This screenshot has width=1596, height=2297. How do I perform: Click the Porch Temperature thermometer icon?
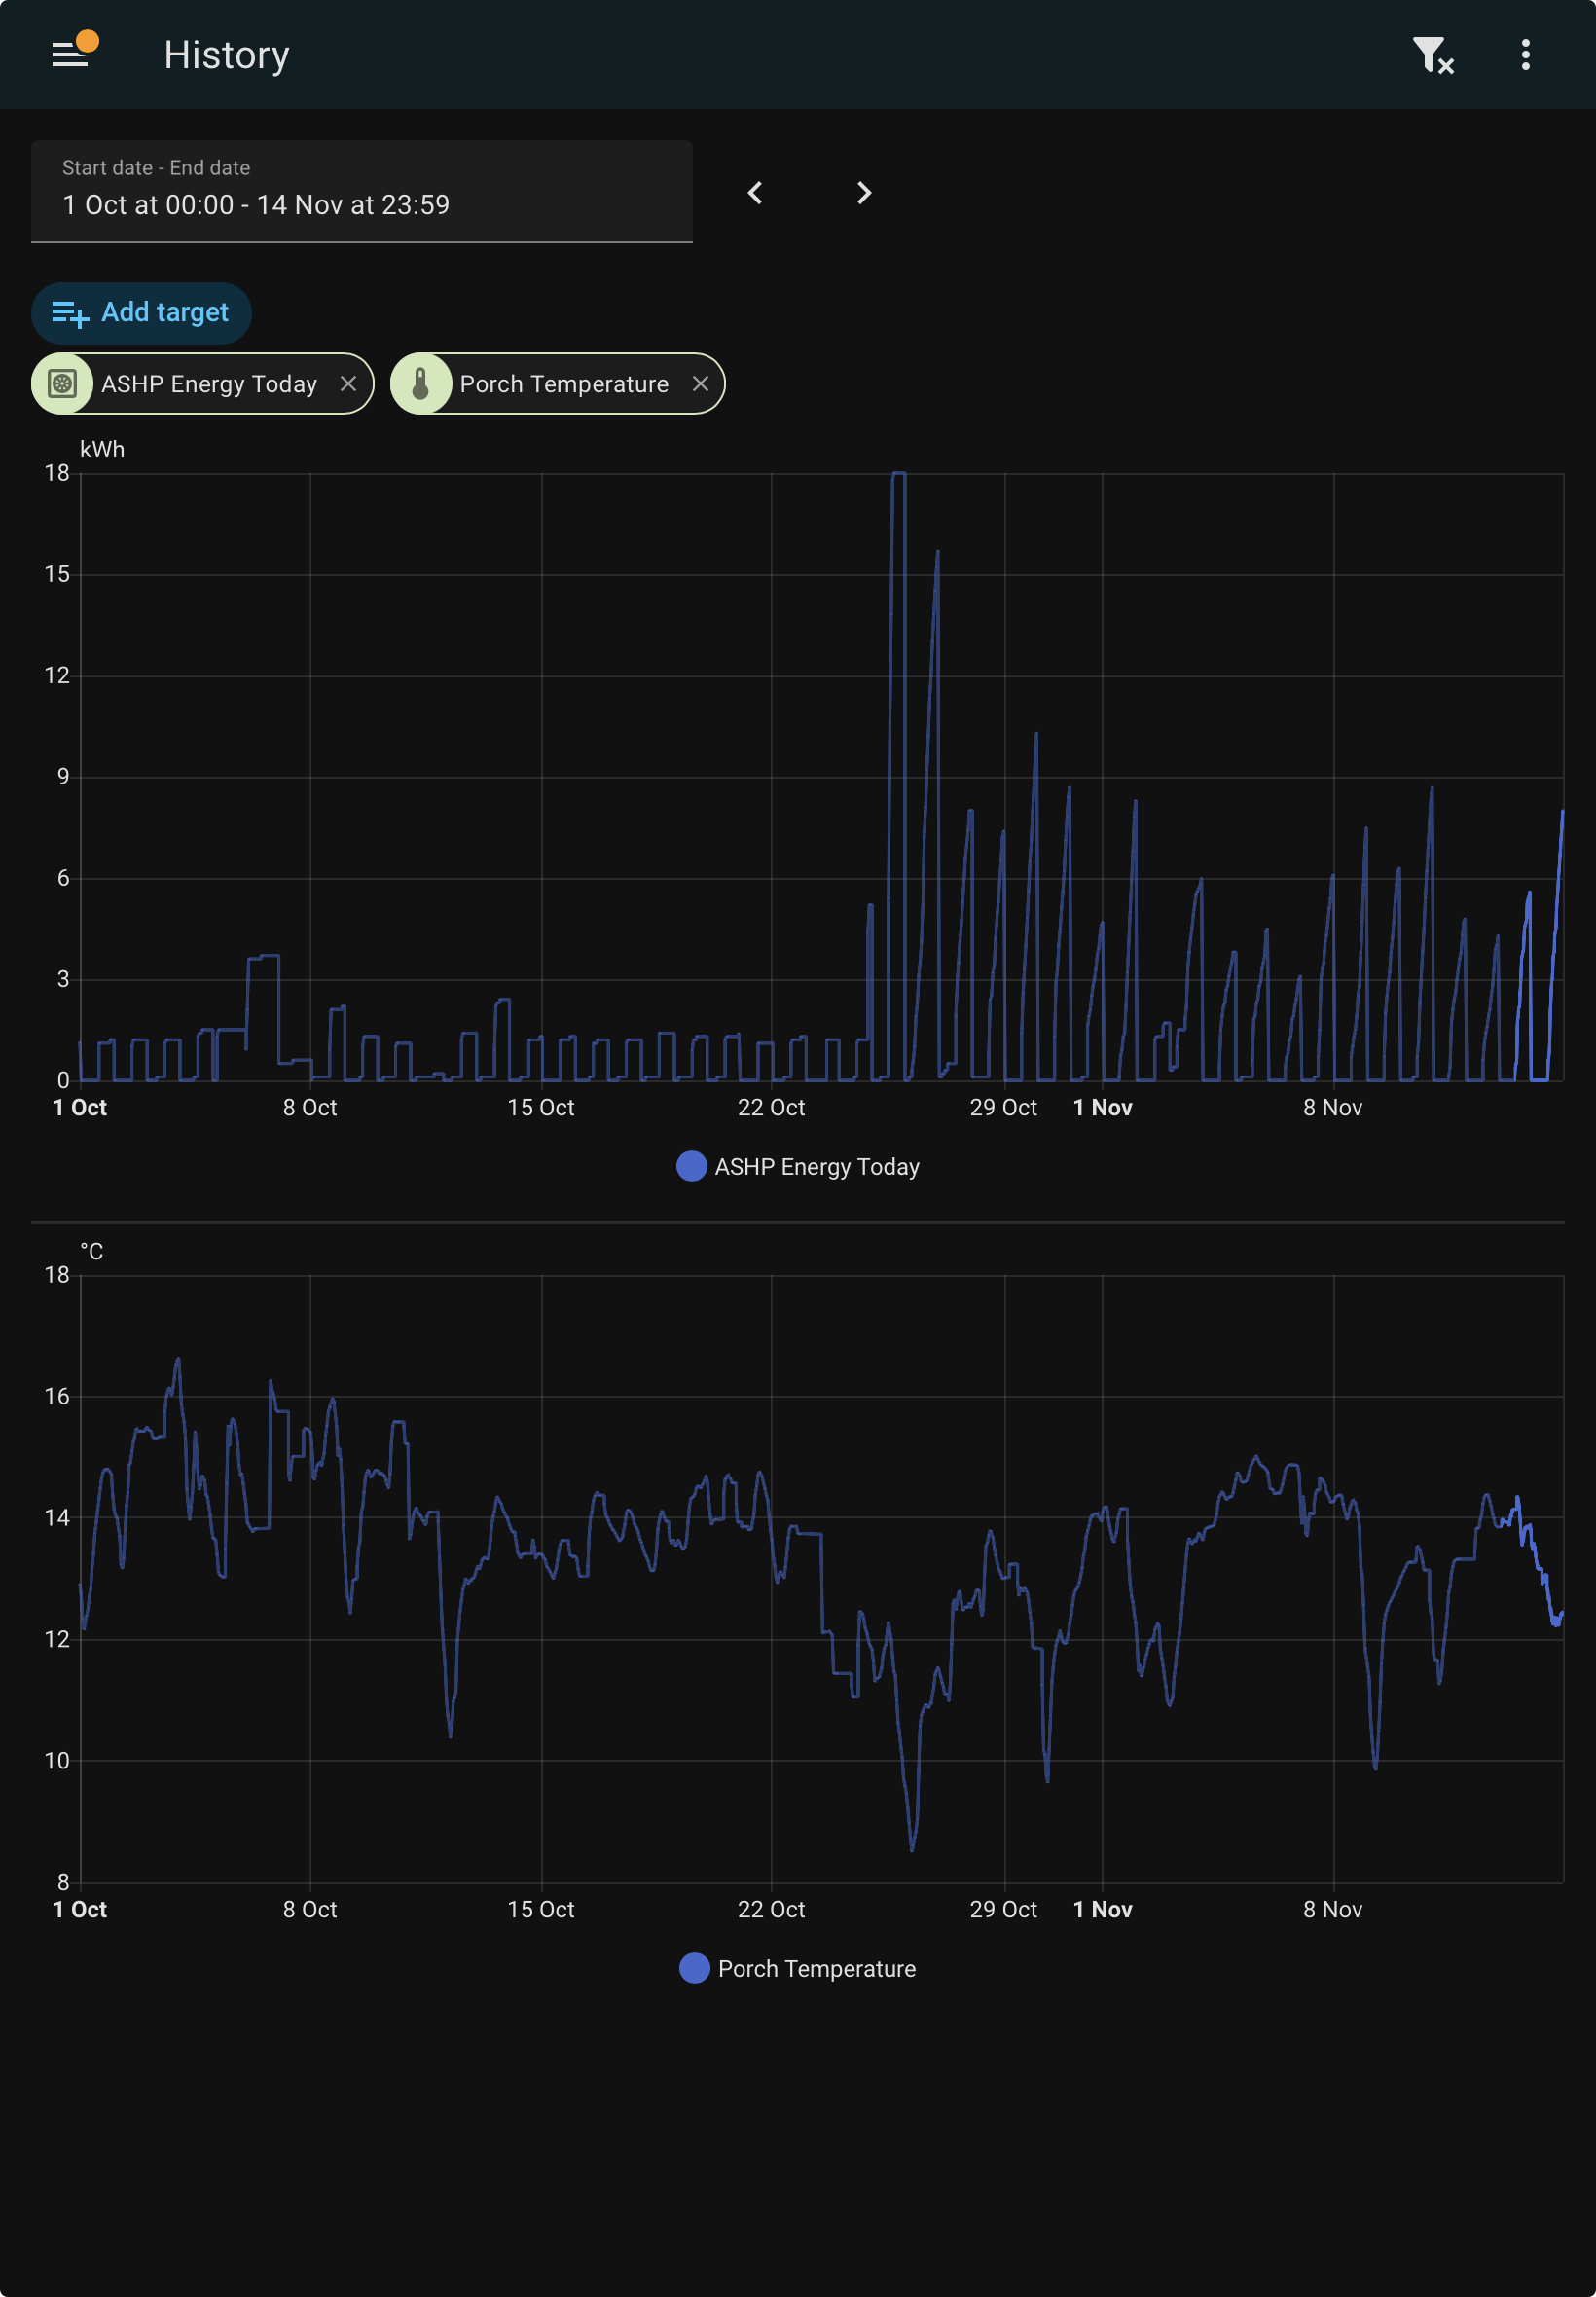coord(421,384)
